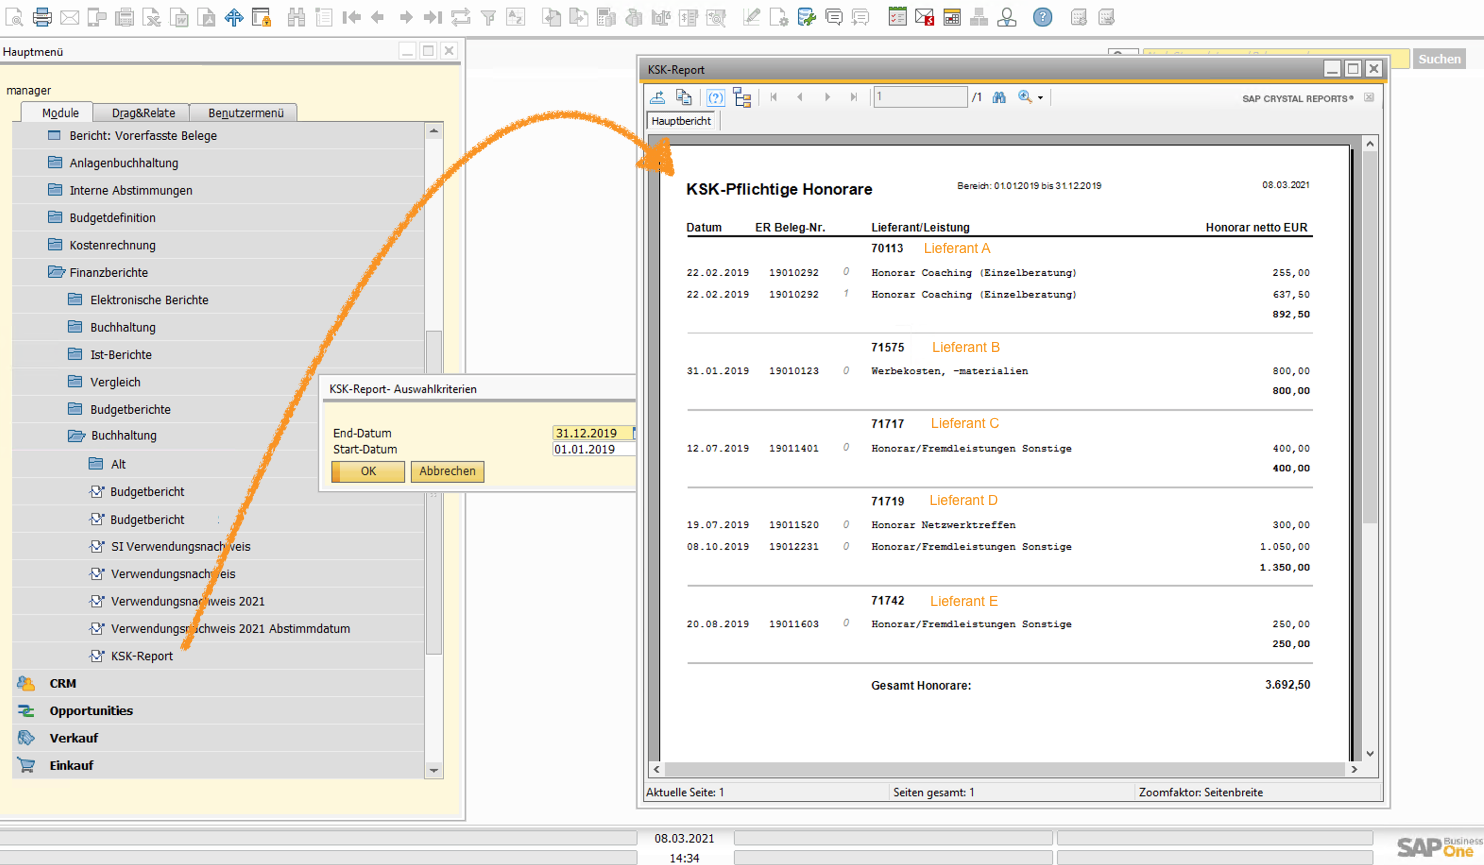Toggle the group tree icon in report viewer

click(x=742, y=97)
